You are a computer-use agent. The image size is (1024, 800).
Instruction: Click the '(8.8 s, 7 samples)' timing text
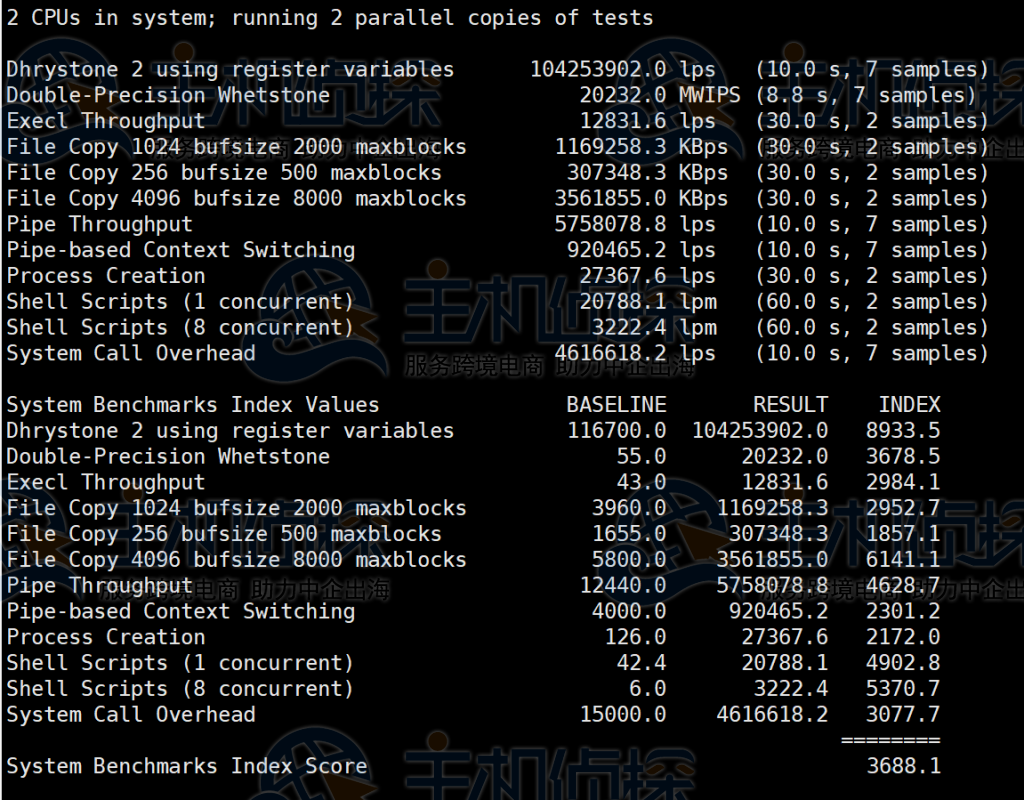tap(866, 96)
